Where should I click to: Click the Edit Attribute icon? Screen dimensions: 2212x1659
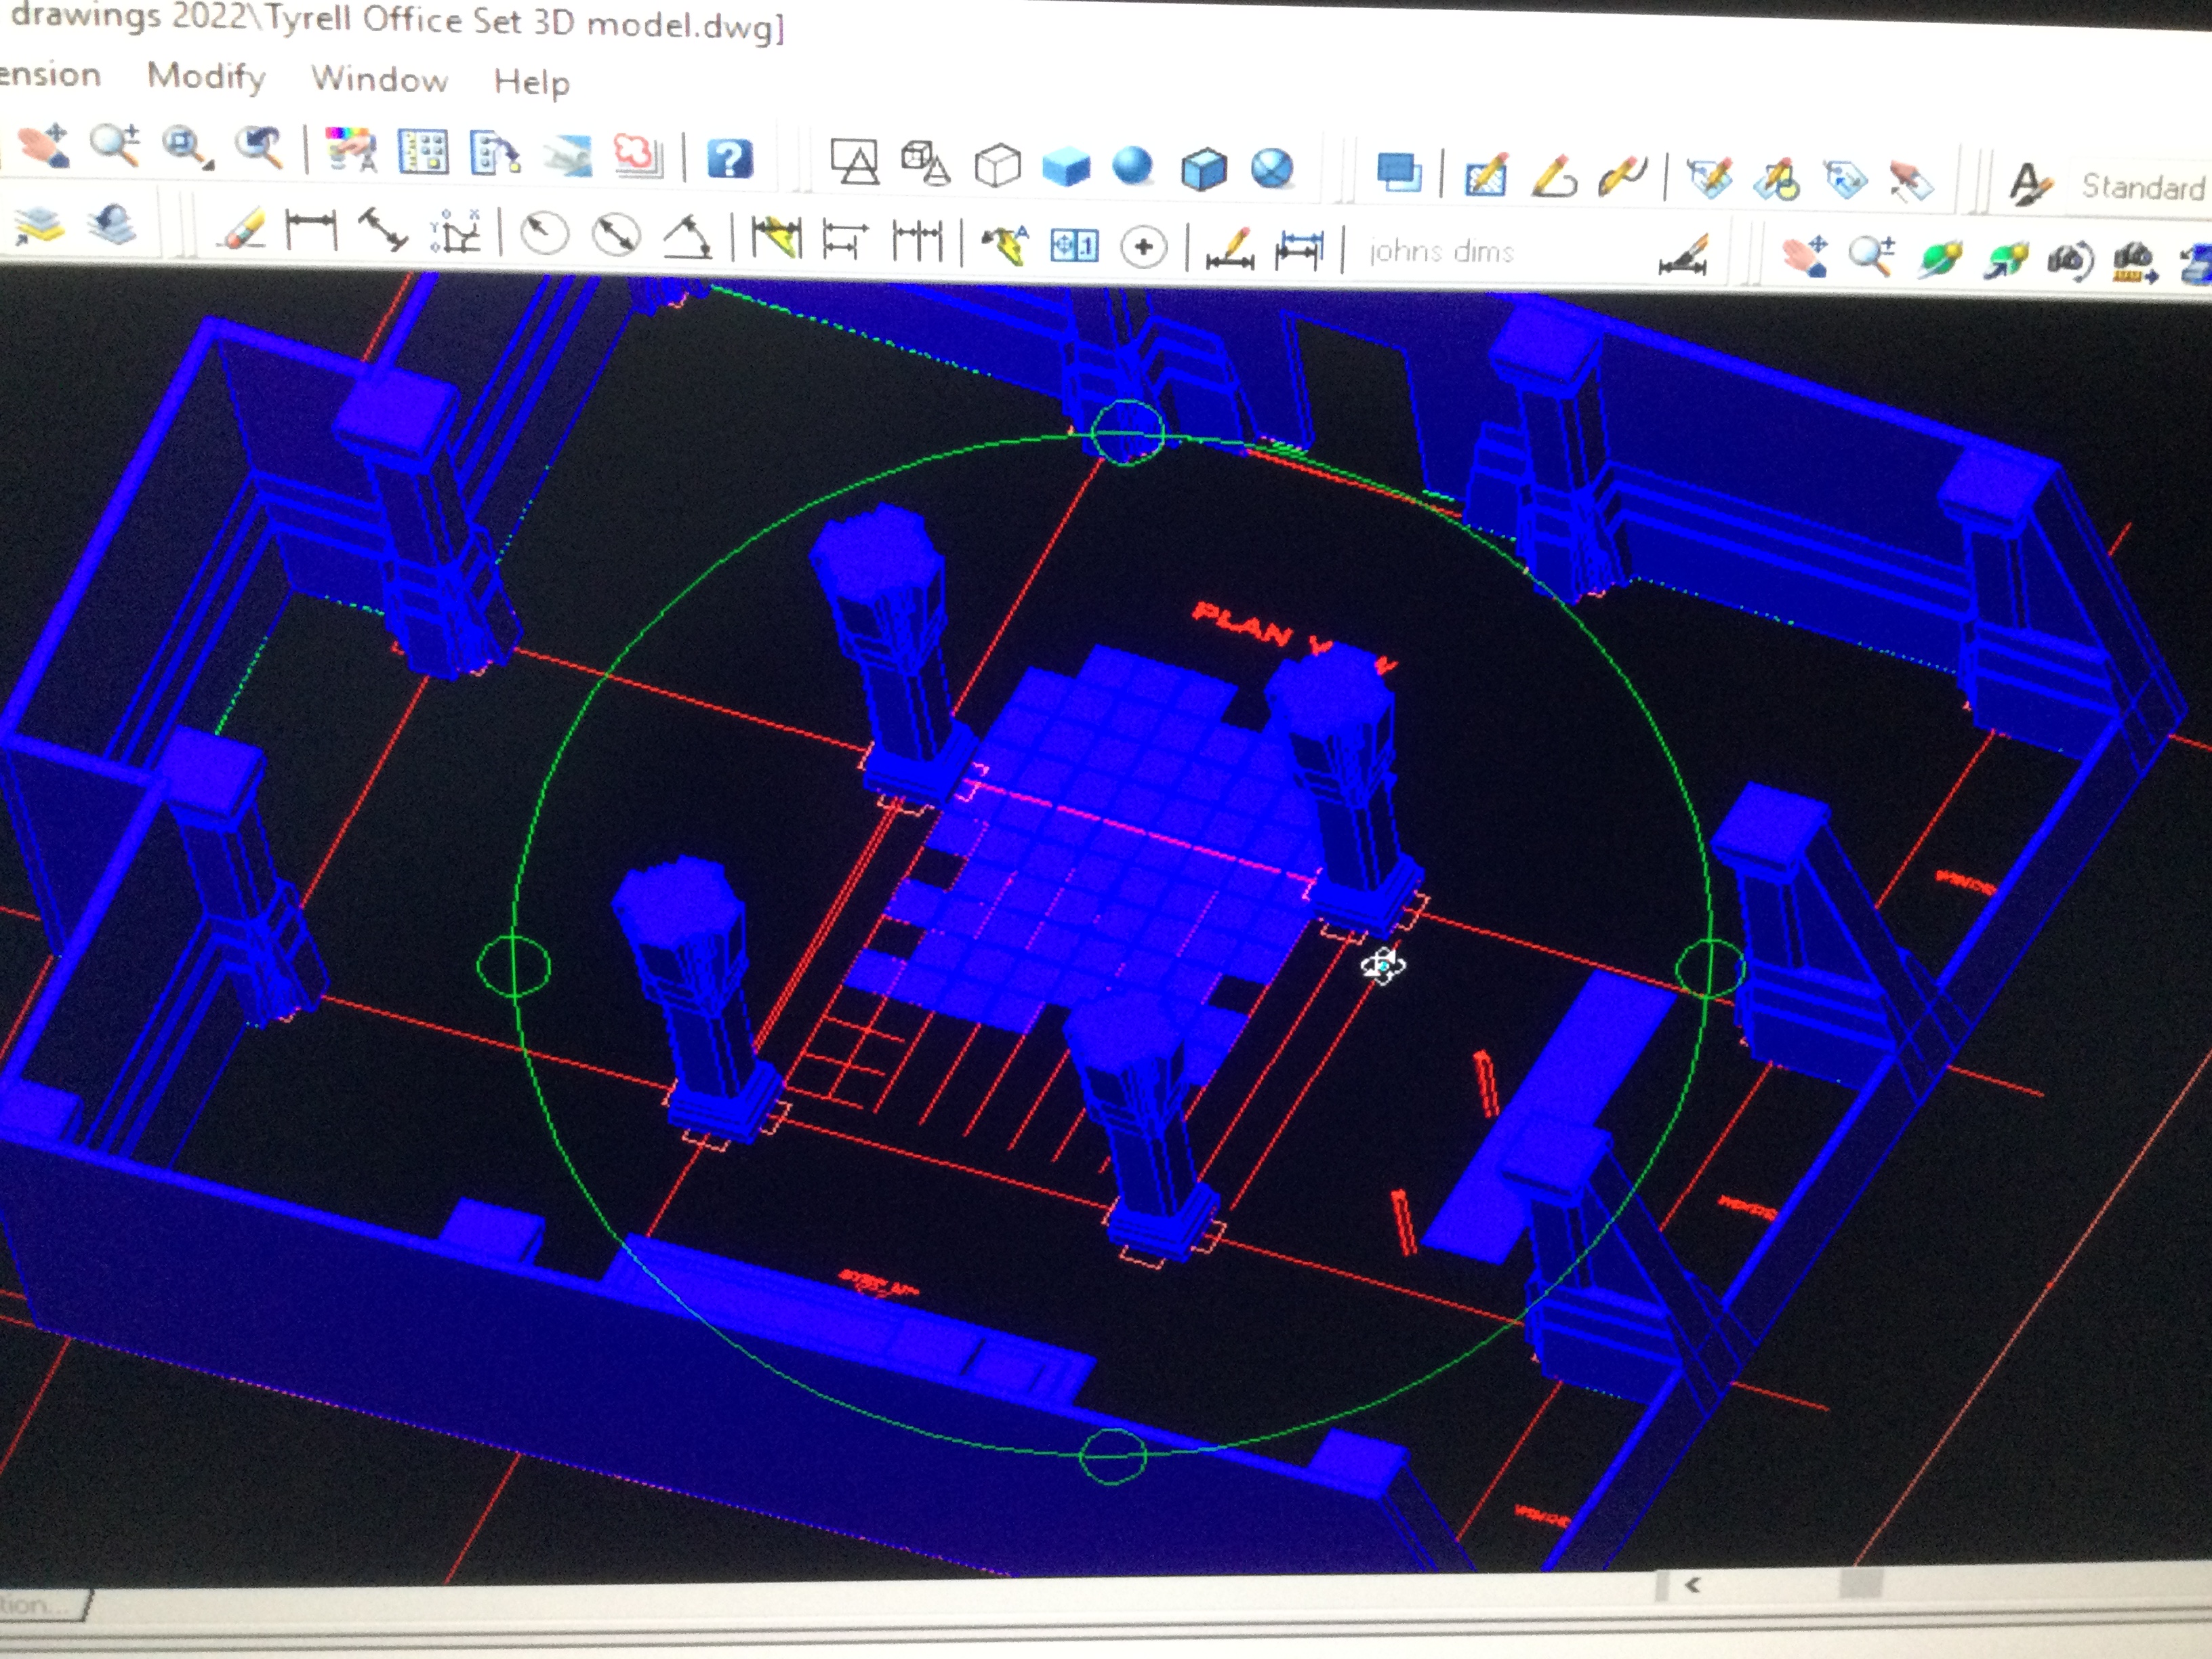coord(1709,179)
